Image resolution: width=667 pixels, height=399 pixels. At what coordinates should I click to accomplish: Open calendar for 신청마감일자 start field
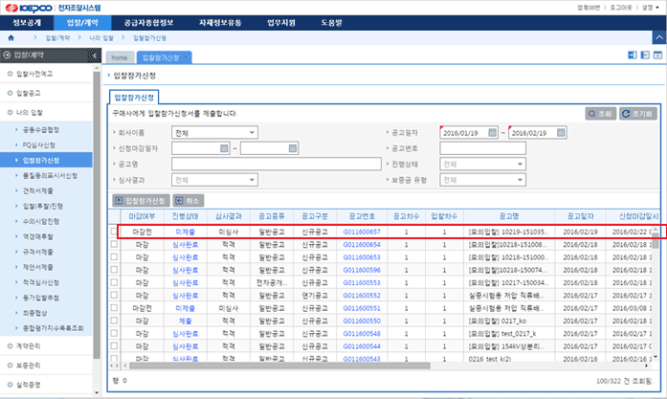pyautogui.click(x=224, y=148)
